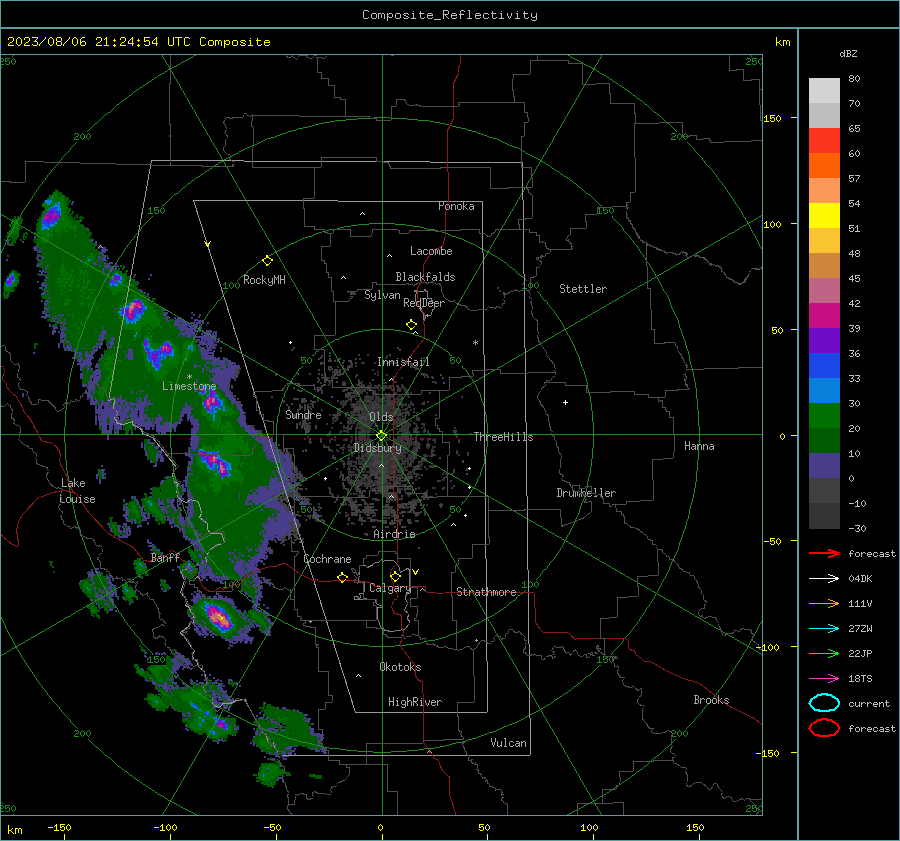Click the cyan 27ZW arrow icon
This screenshot has height=841, width=900.
click(824, 629)
